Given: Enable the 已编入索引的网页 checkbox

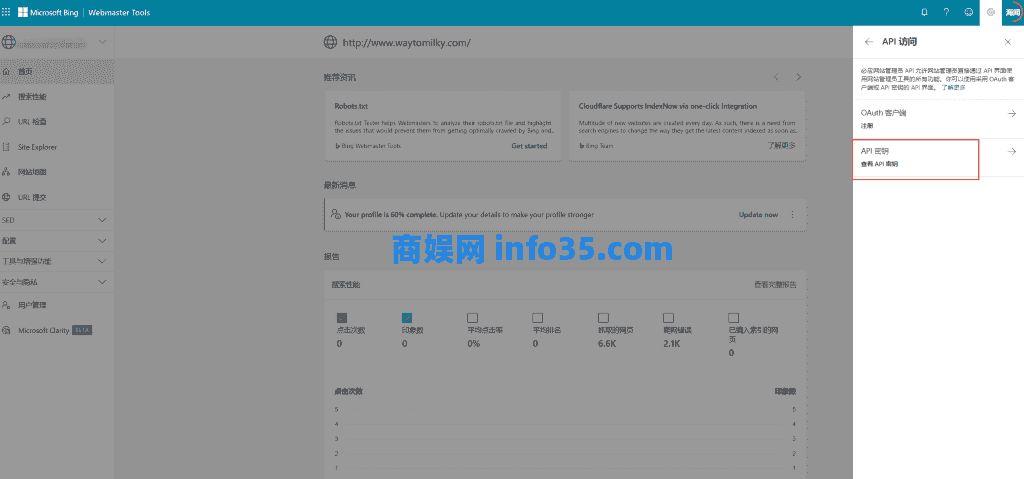Looking at the screenshot, I should click(x=733, y=318).
